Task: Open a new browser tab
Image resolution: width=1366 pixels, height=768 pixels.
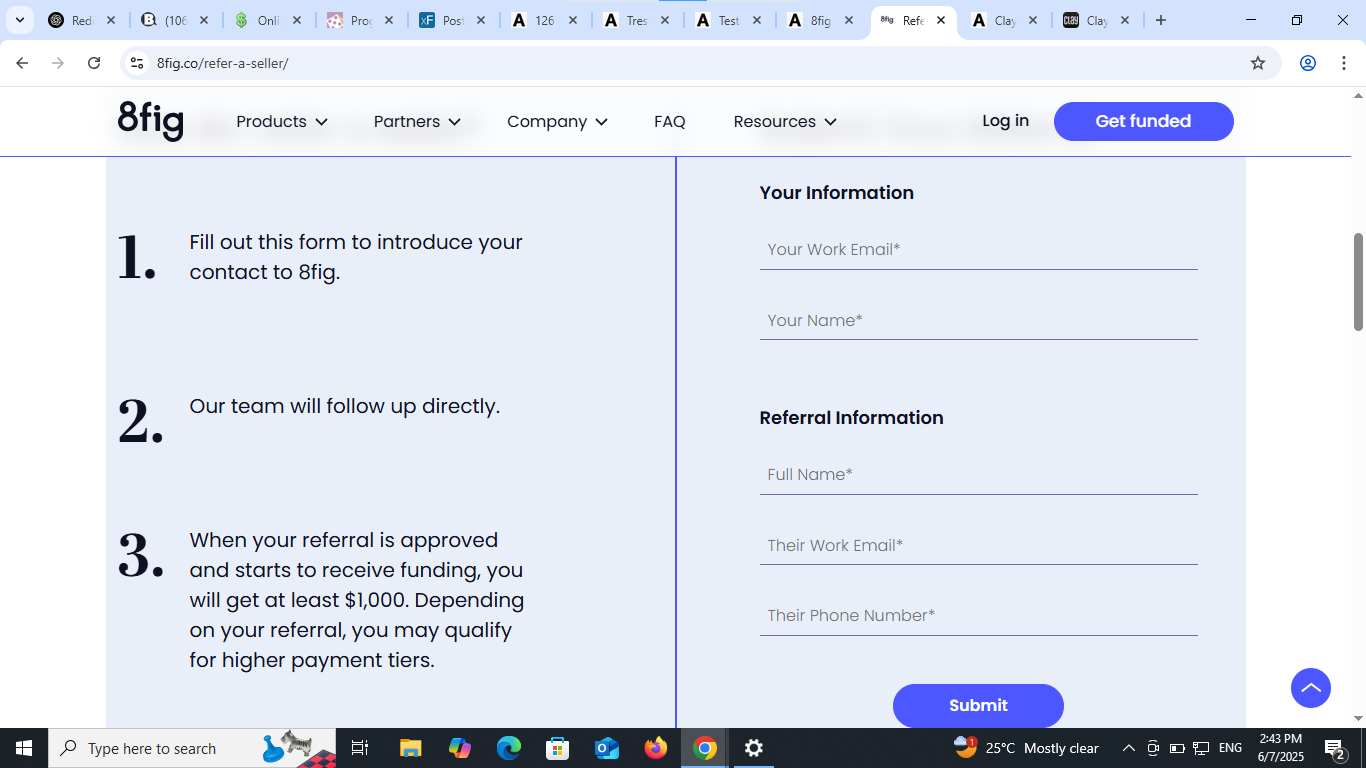Action: pos(1161,20)
